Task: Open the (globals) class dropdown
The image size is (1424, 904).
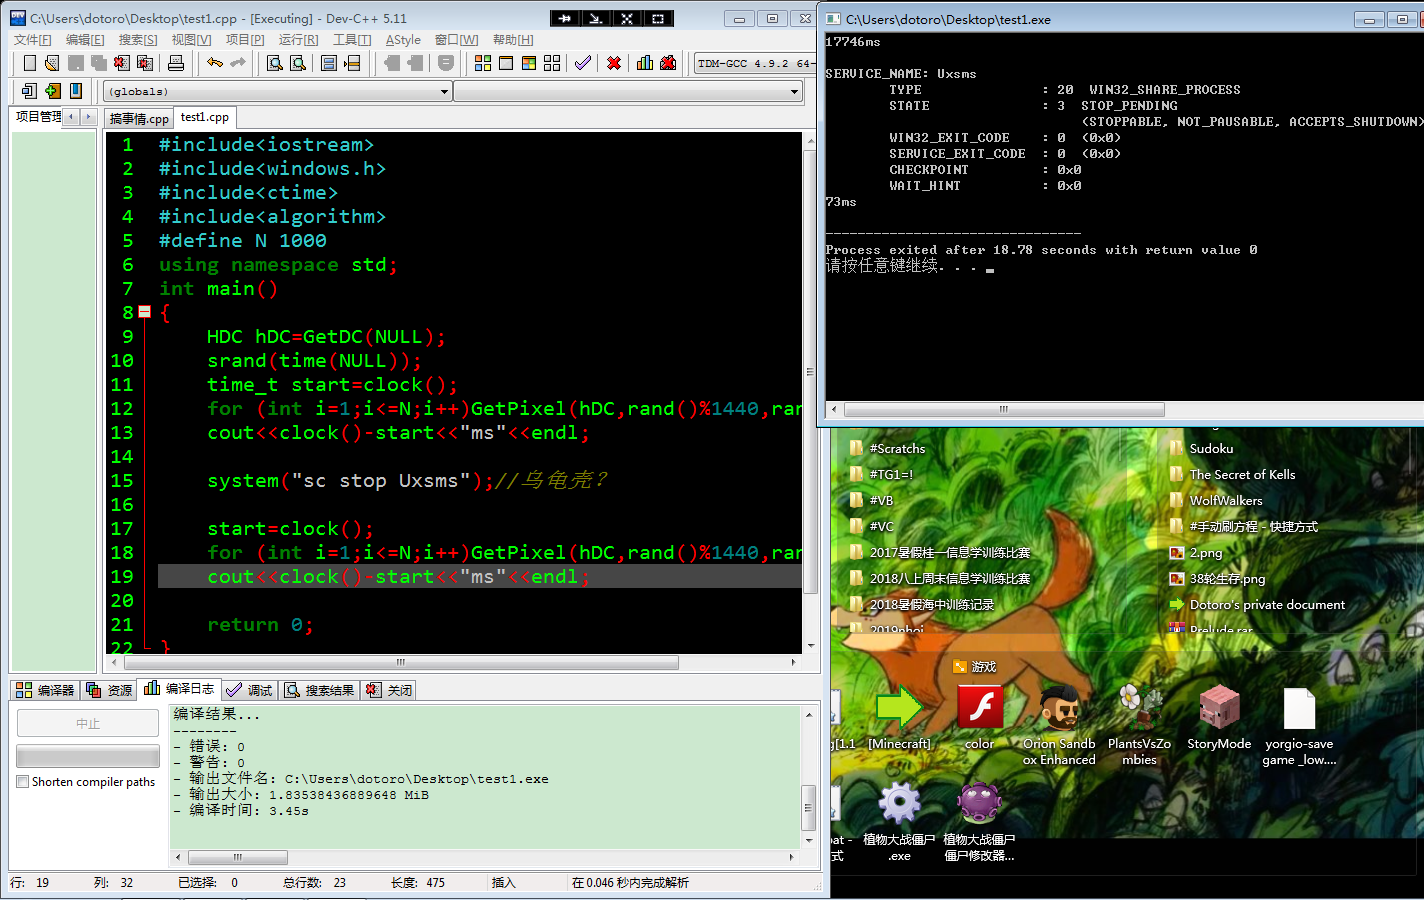Action: [278, 91]
